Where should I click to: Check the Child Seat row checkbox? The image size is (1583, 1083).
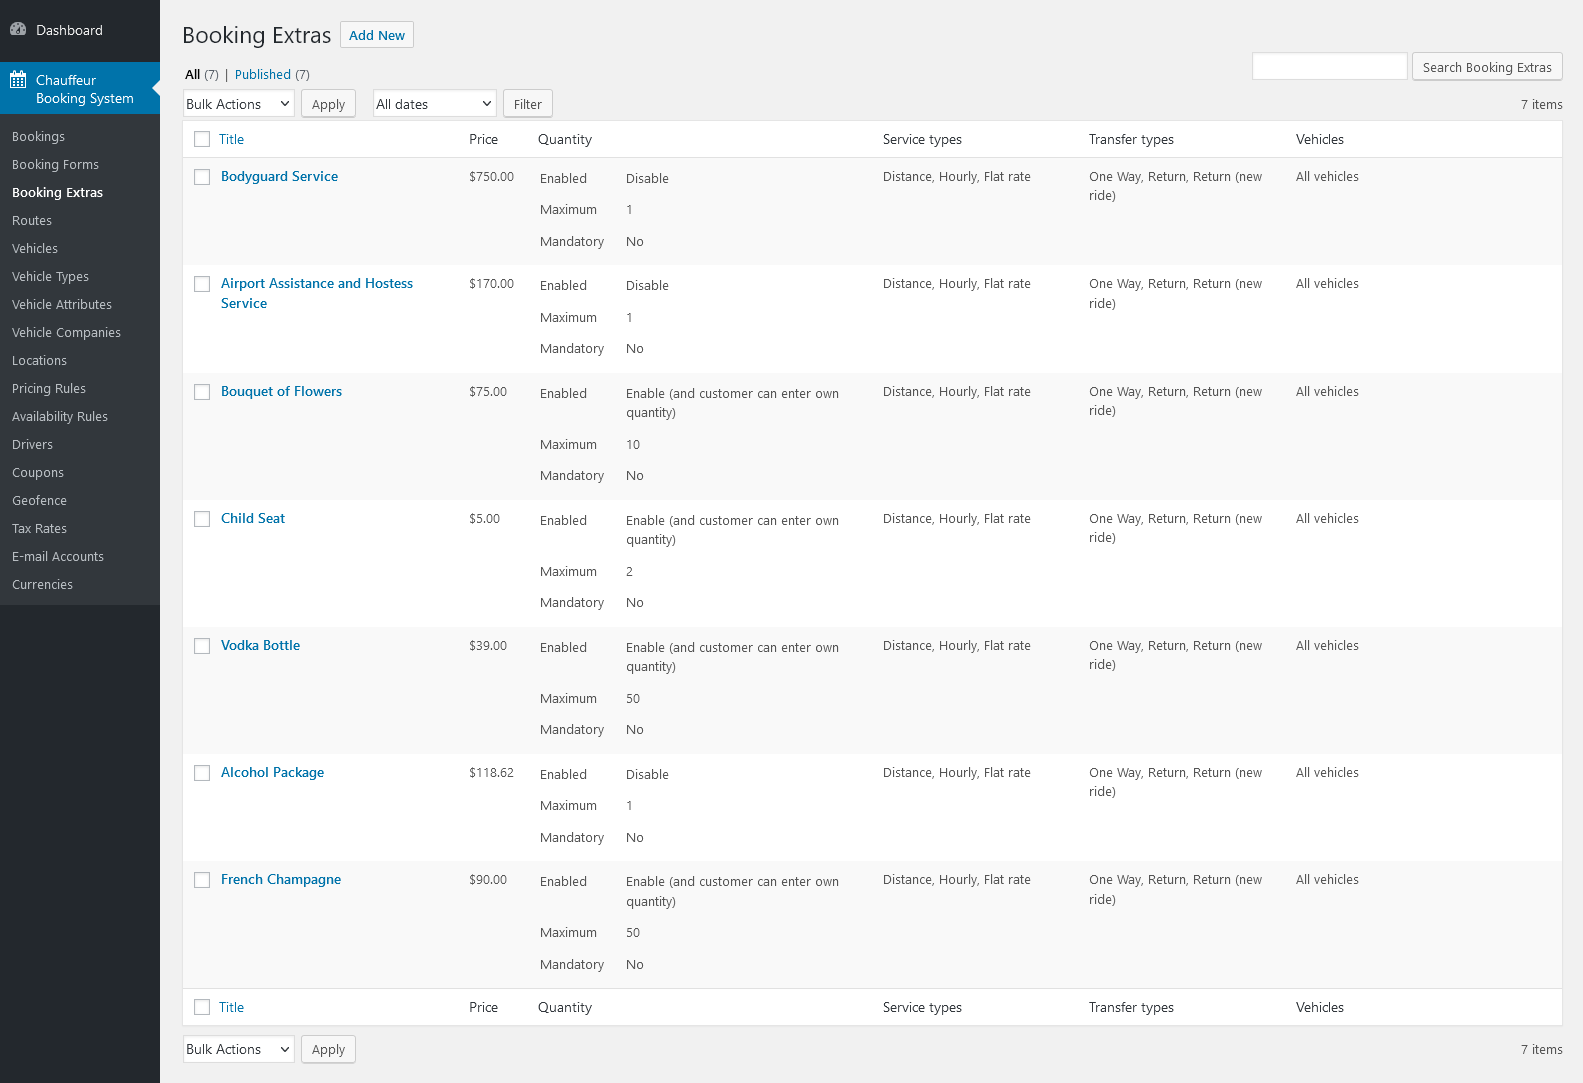(x=202, y=519)
